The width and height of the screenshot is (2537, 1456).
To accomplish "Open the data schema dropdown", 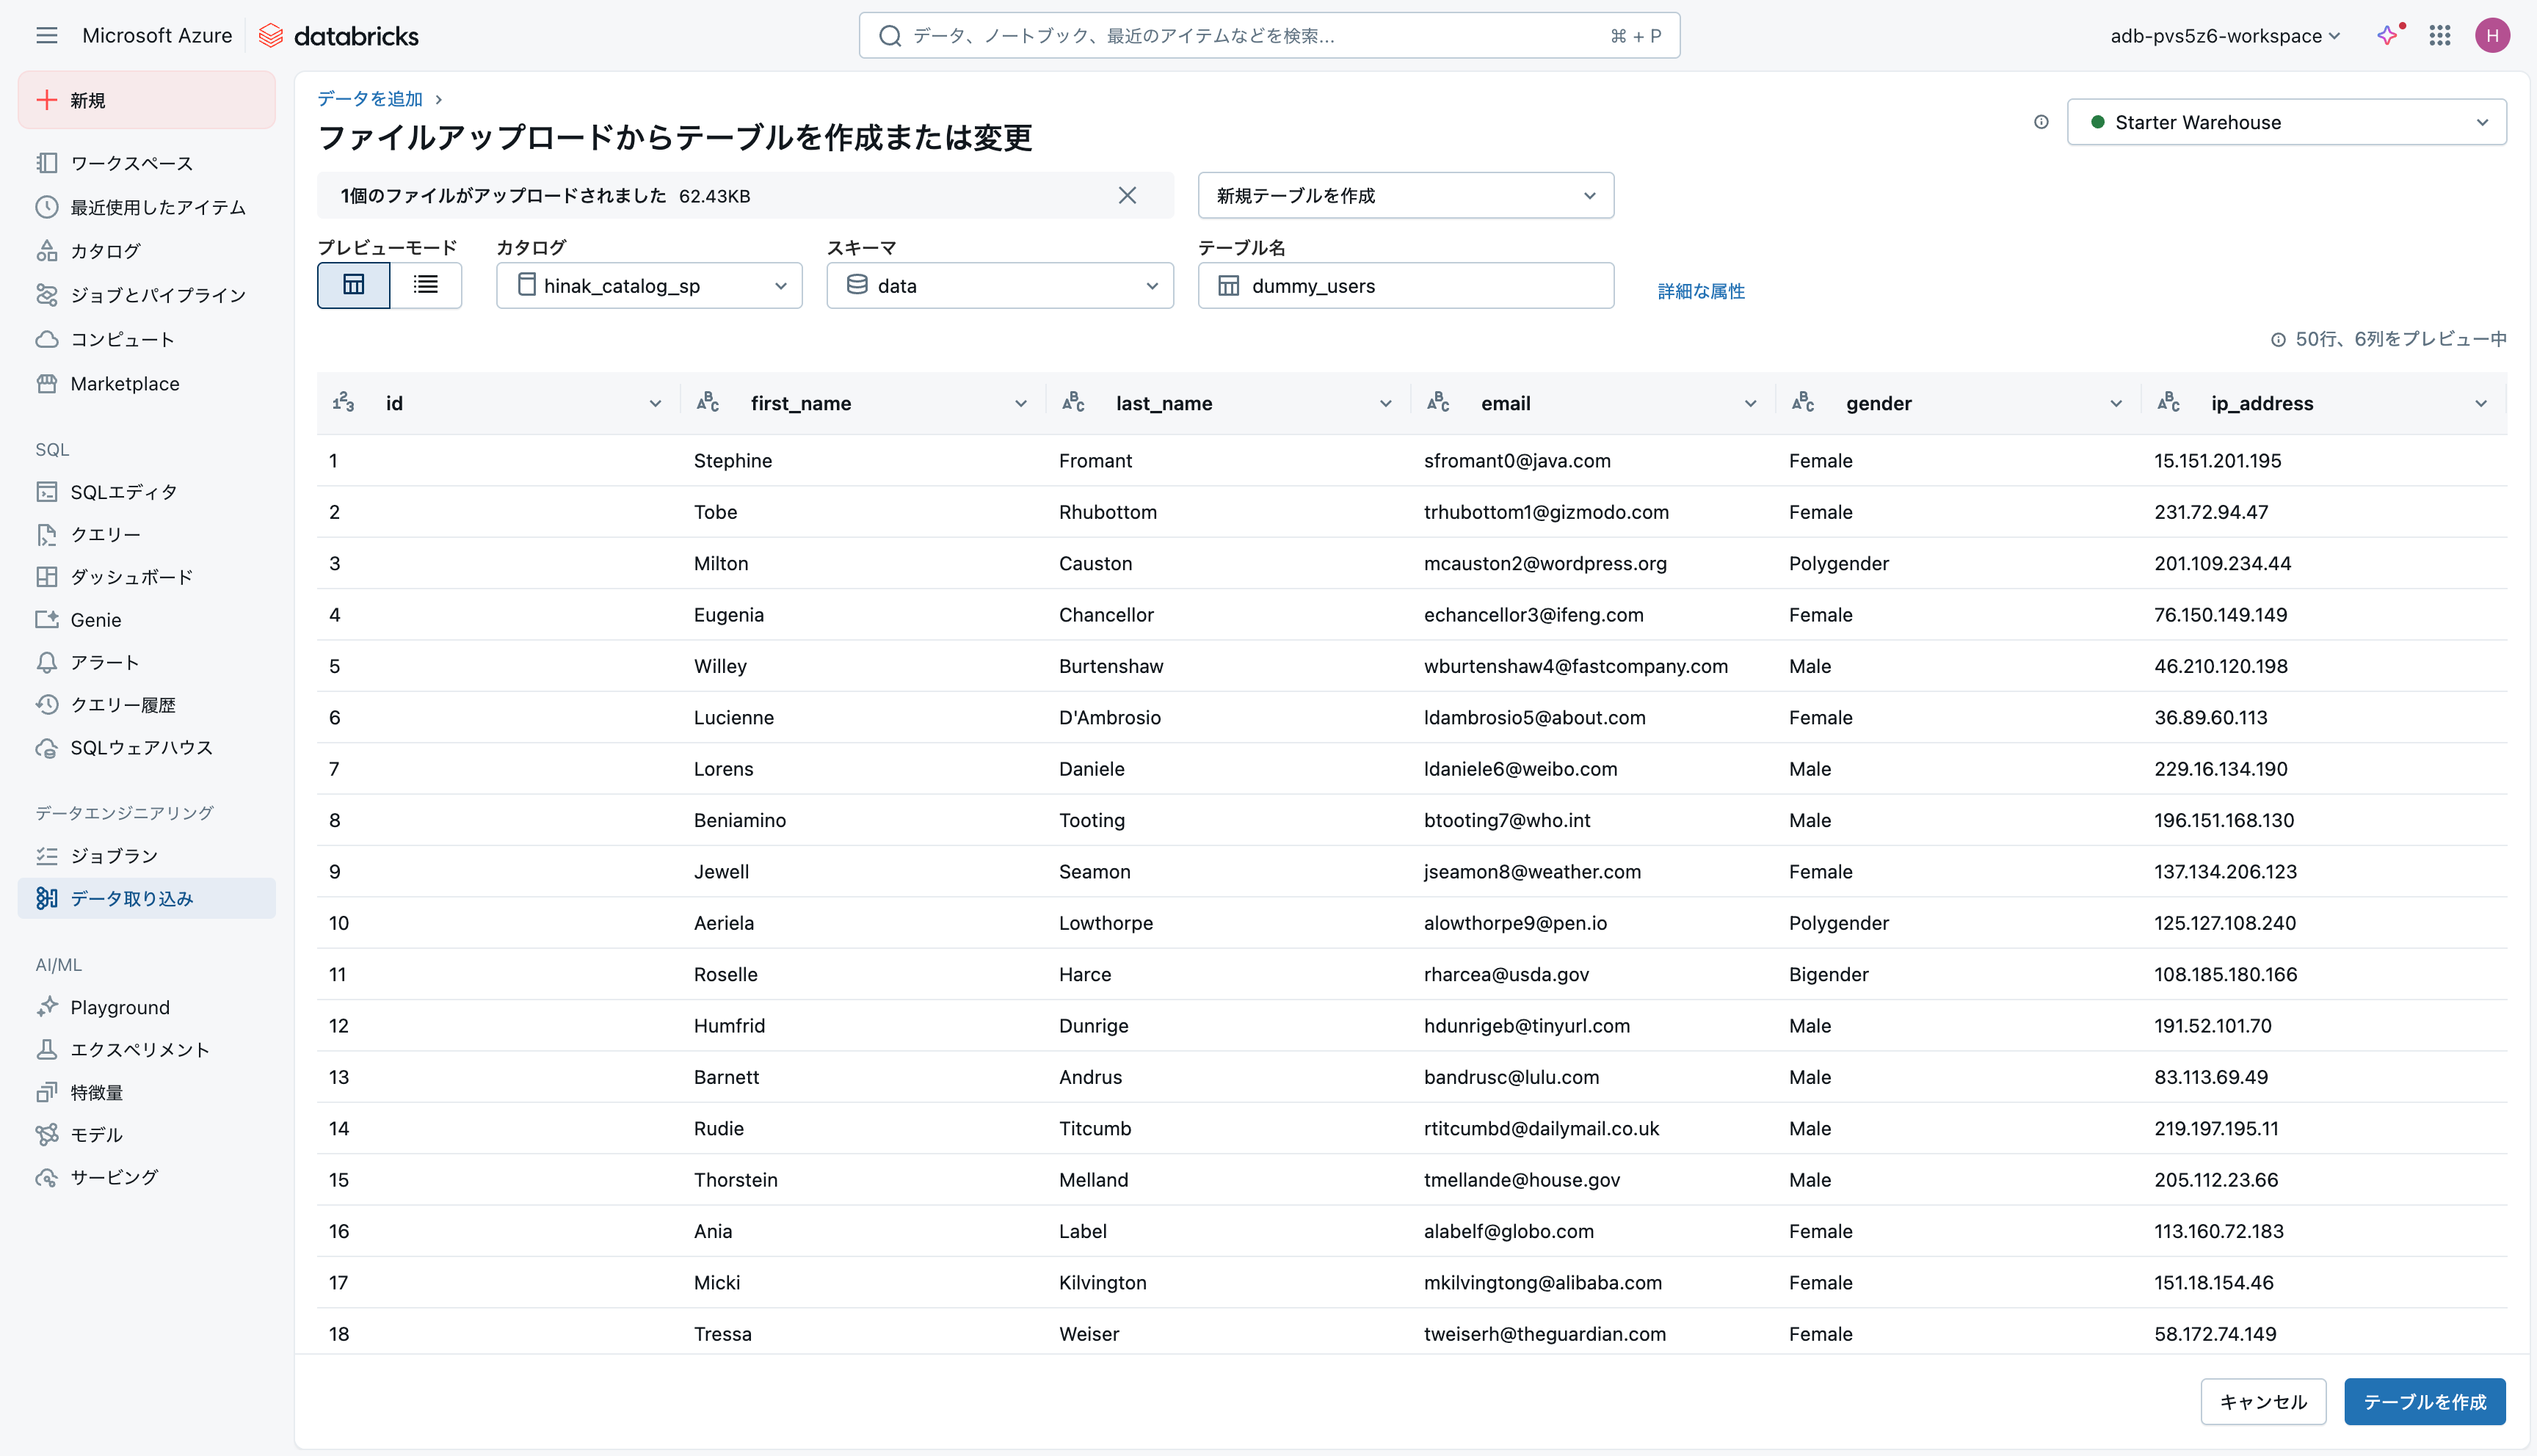I will coord(1000,286).
